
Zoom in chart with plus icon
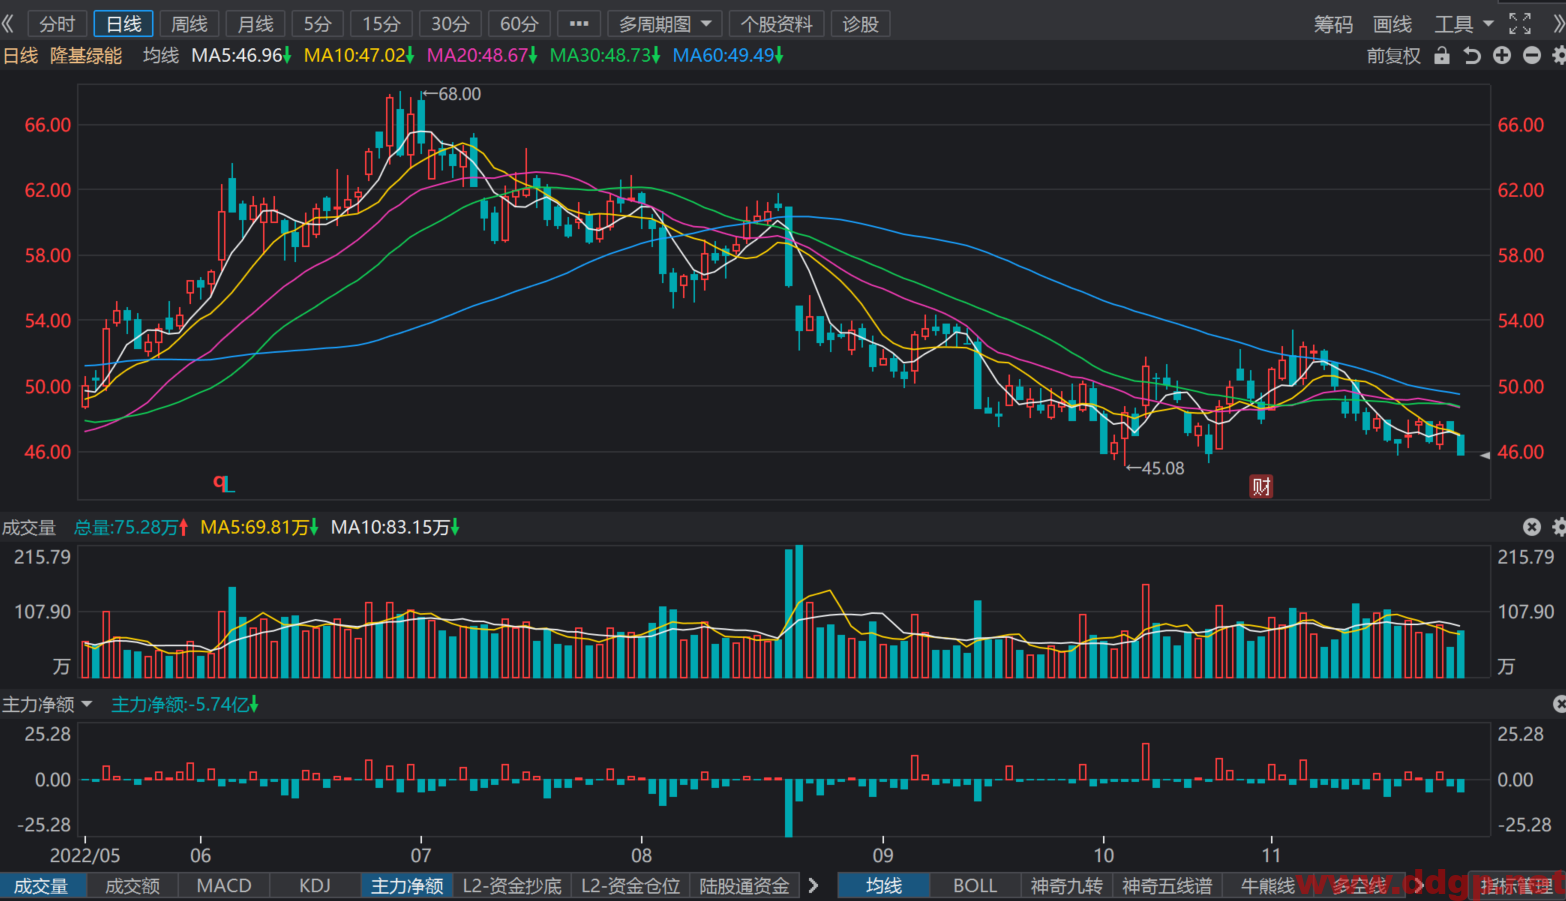coord(1502,56)
